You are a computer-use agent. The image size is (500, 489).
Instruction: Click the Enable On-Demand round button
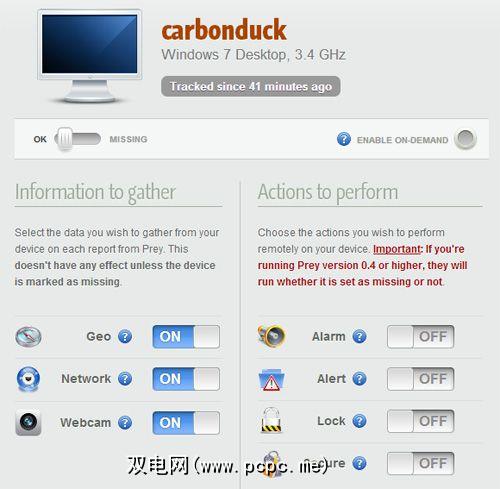pyautogui.click(x=465, y=139)
